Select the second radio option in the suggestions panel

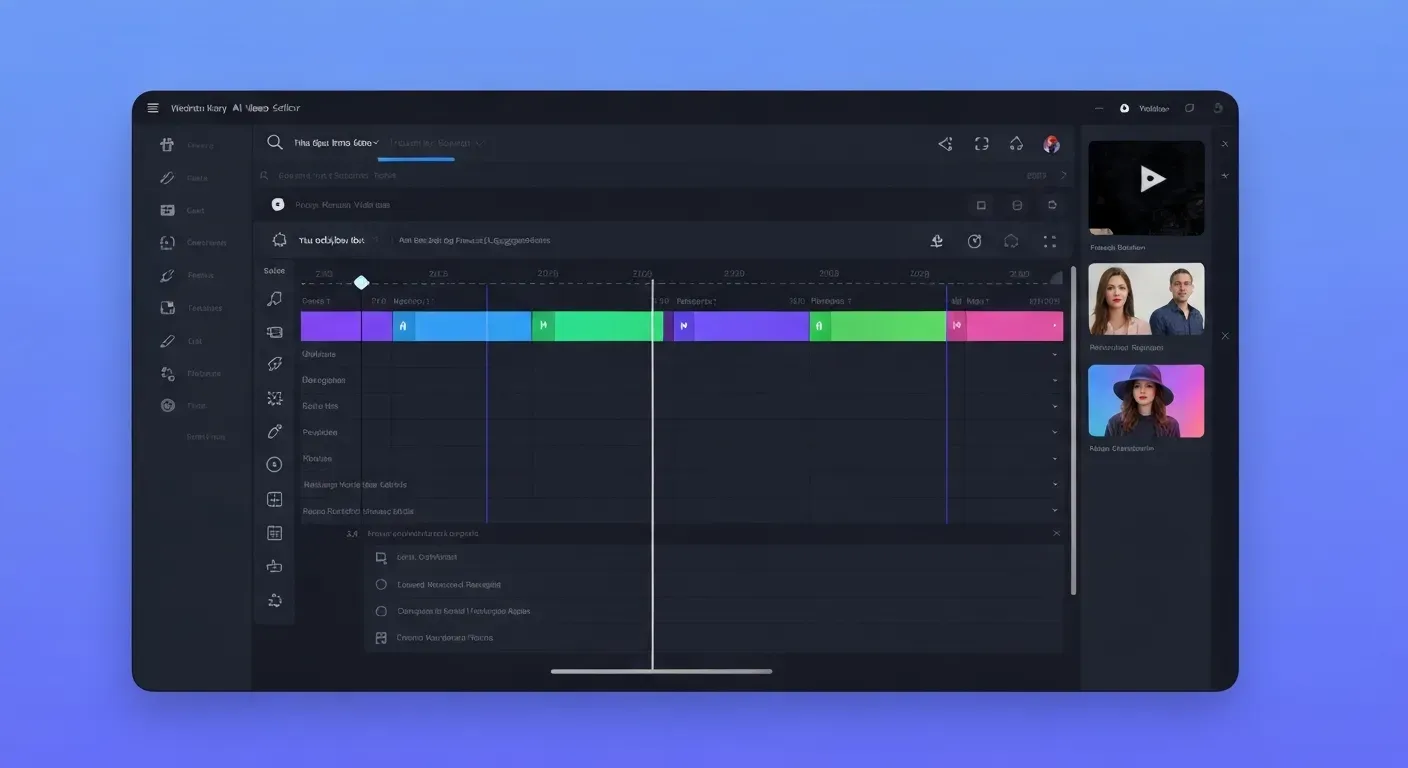tap(381, 611)
